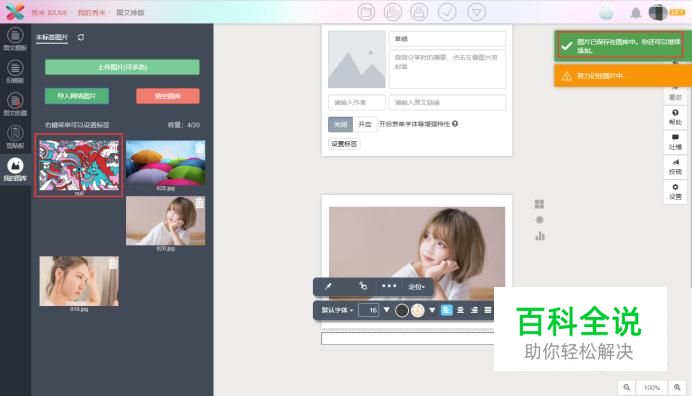The width and height of the screenshot is (692, 396).
Task: Click the orange warning notification
Action: (x=623, y=76)
